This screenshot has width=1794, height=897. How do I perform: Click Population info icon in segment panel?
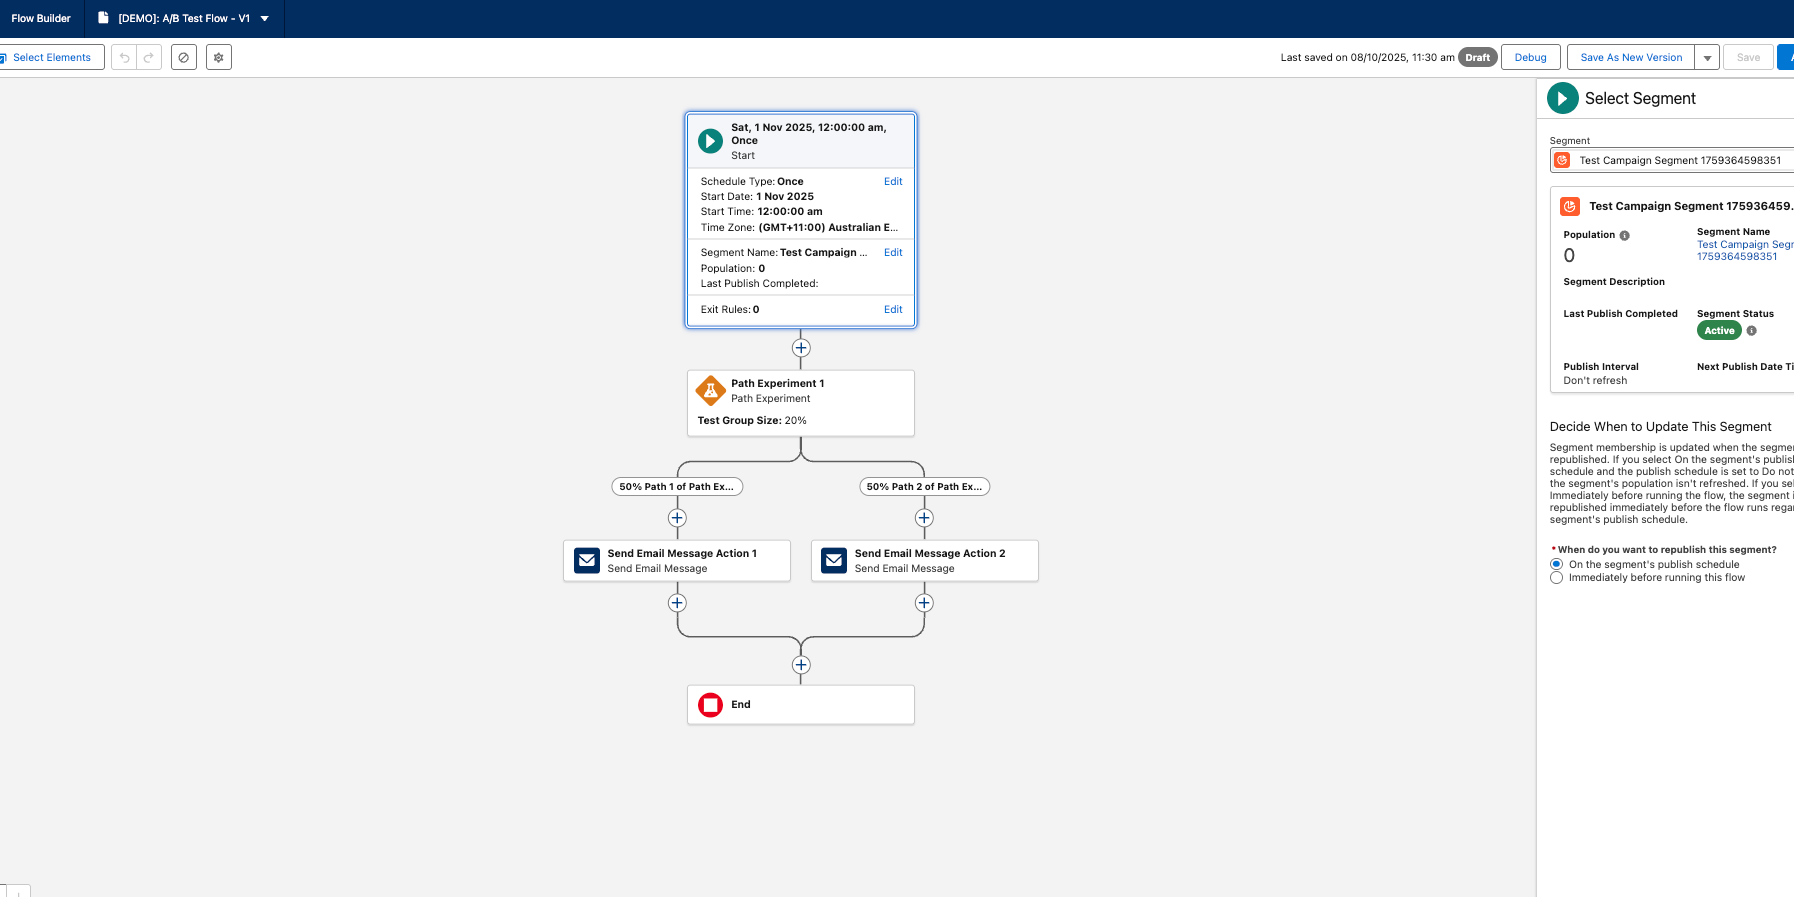click(x=1624, y=236)
